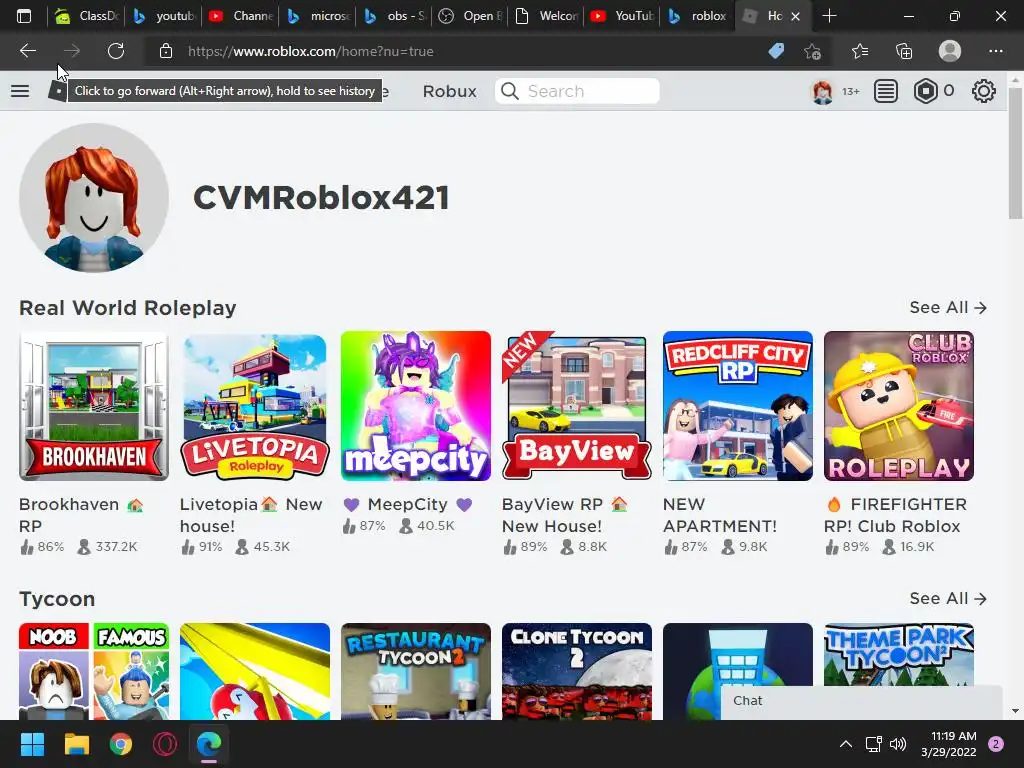Open the Robux nav link
The height and width of the screenshot is (768, 1024).
click(x=449, y=91)
